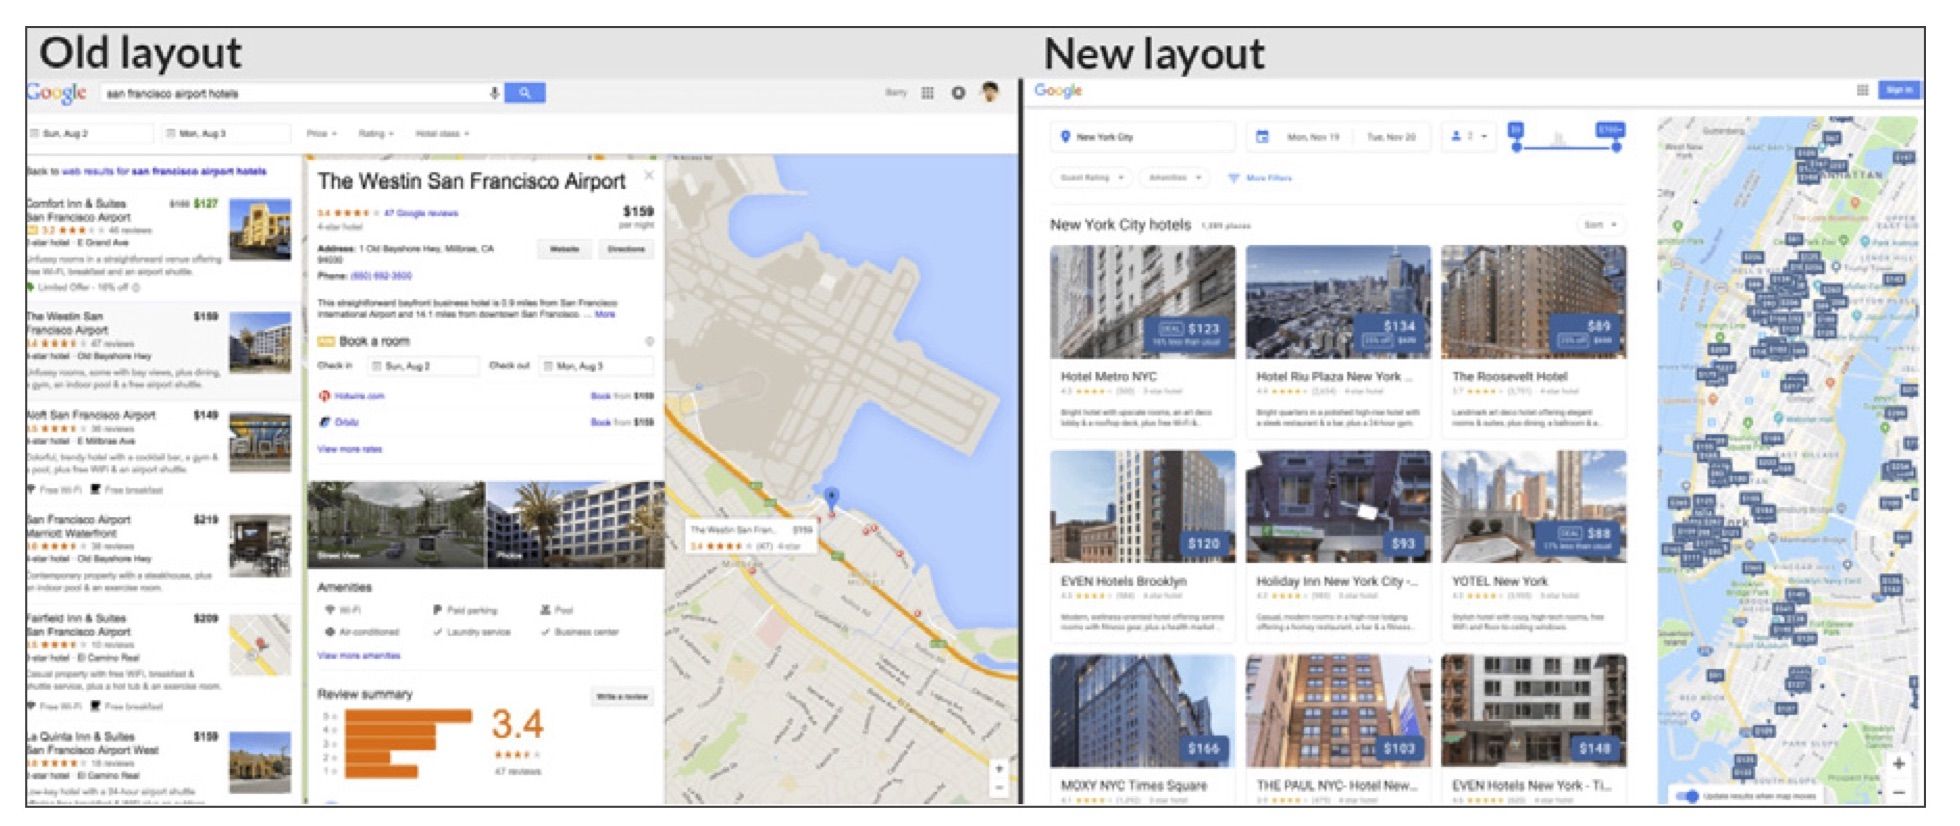Image resolution: width=1960 pixels, height=826 pixels.
Task: Click the Orbitz logo icon
Action: (x=324, y=422)
